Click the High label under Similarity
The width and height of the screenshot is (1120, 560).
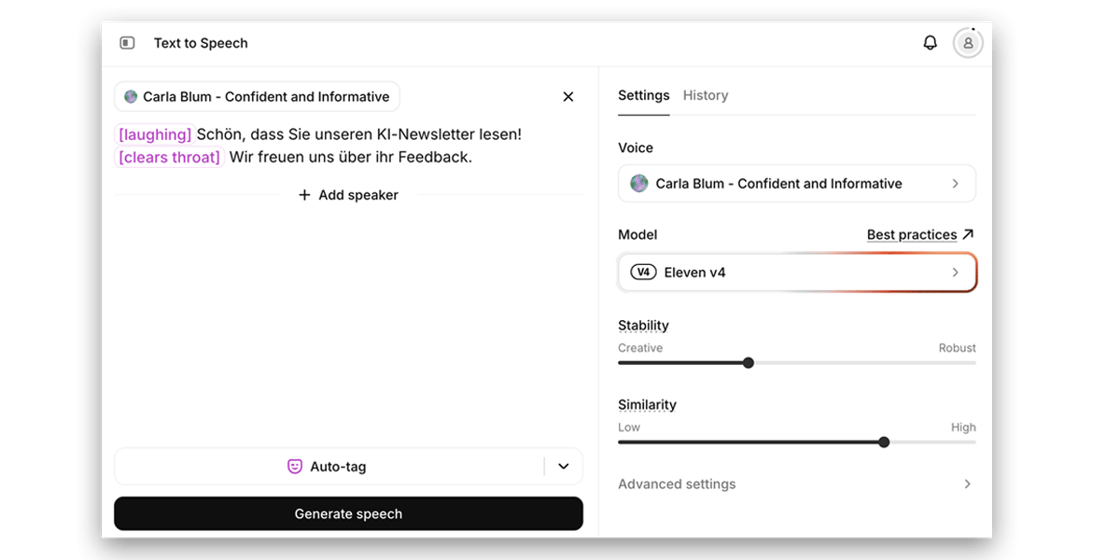(x=963, y=427)
